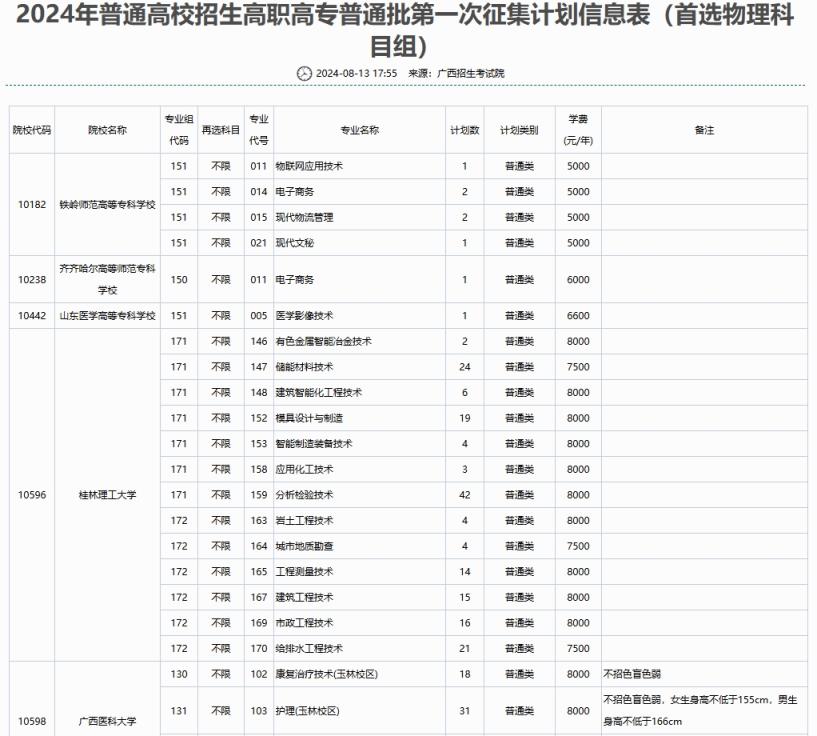Click the publish date 2024-08-13 17:55
Viewport: 817px width, 736px height.
[357, 73]
